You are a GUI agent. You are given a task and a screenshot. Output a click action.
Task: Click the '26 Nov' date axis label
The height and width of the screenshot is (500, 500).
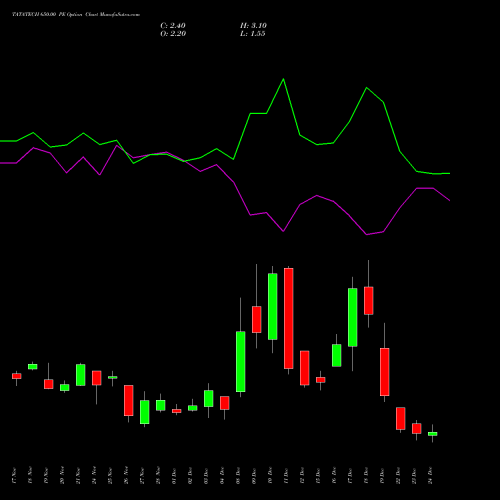point(126,476)
